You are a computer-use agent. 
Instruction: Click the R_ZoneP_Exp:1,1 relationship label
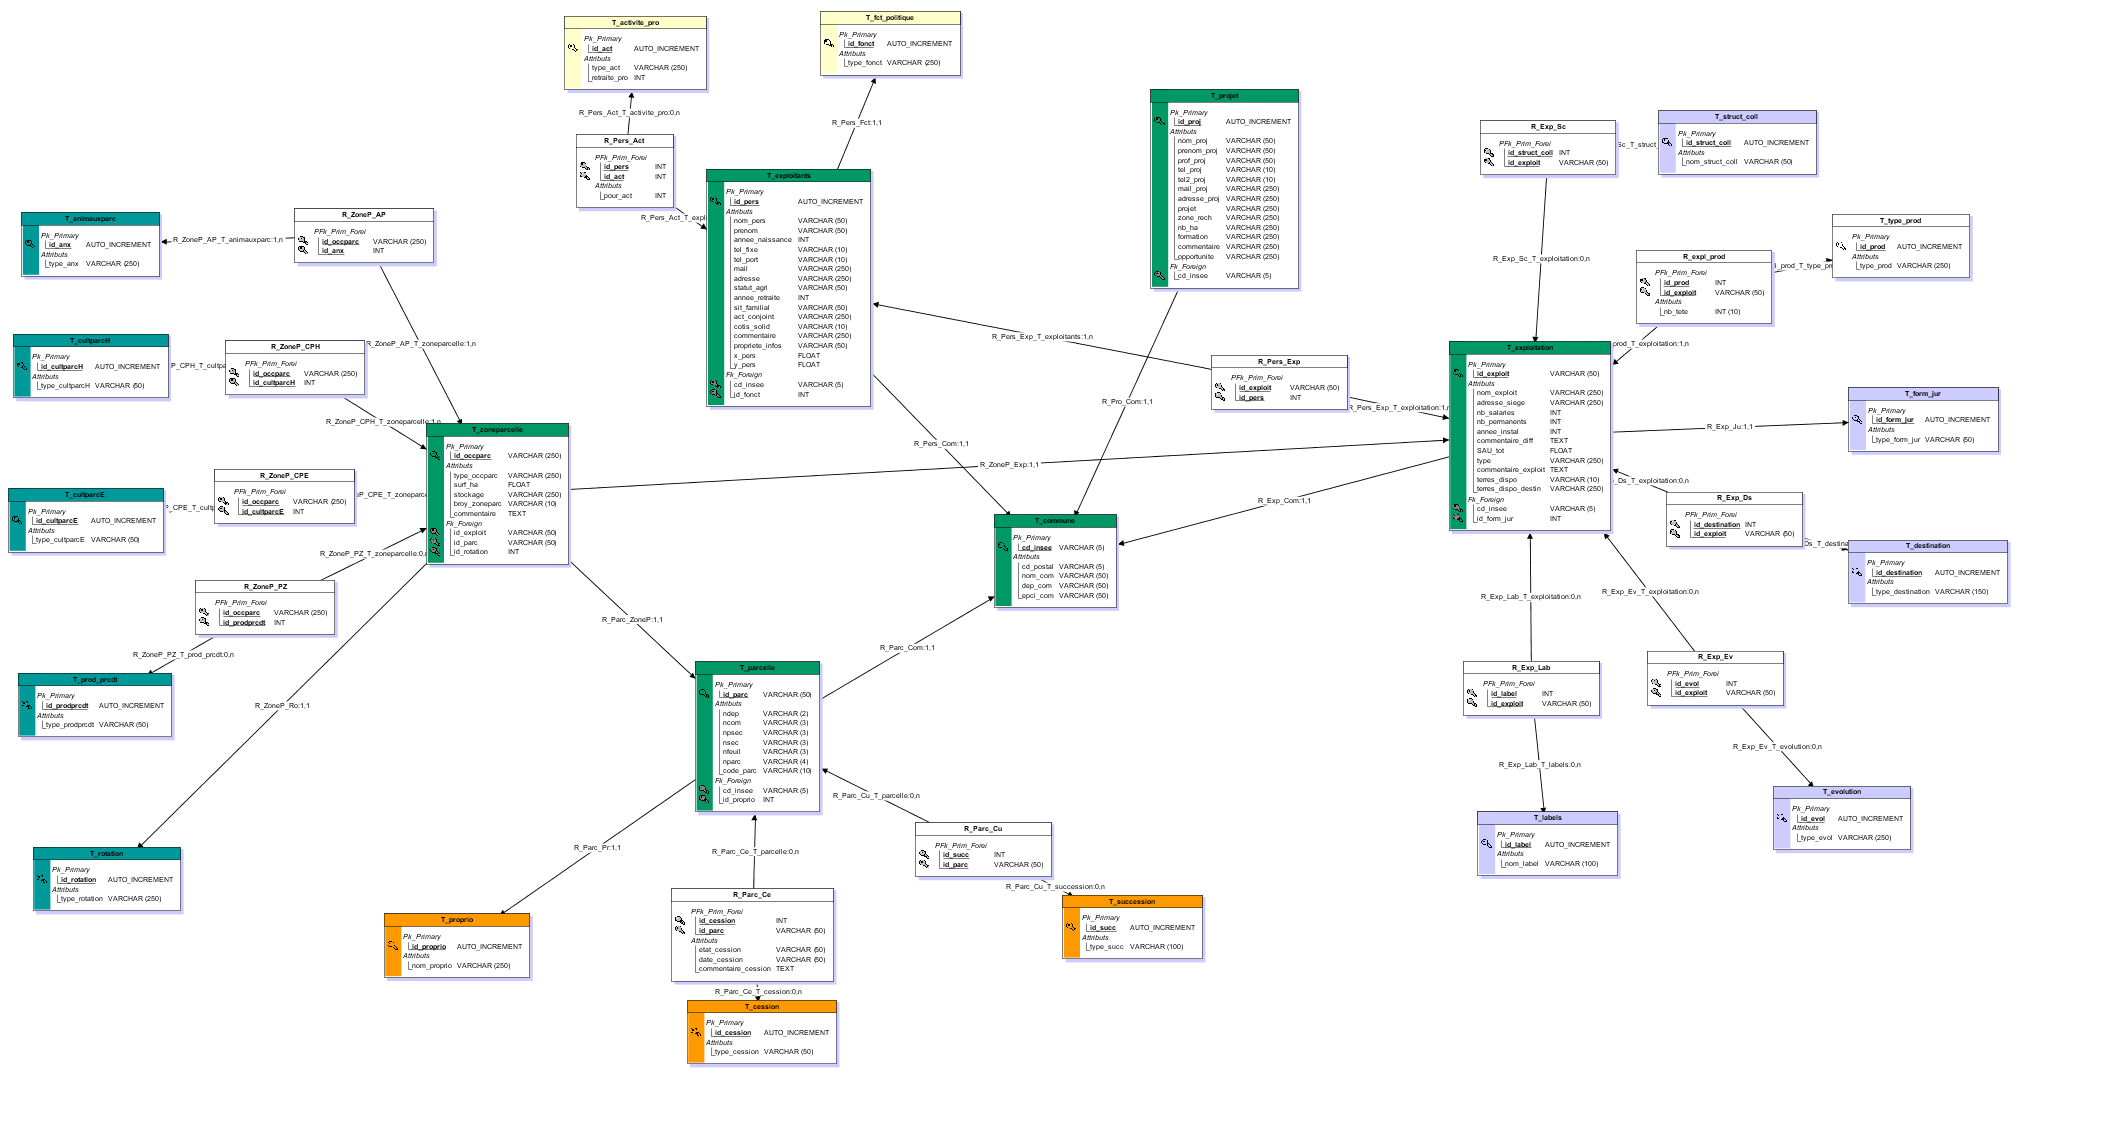(1008, 465)
